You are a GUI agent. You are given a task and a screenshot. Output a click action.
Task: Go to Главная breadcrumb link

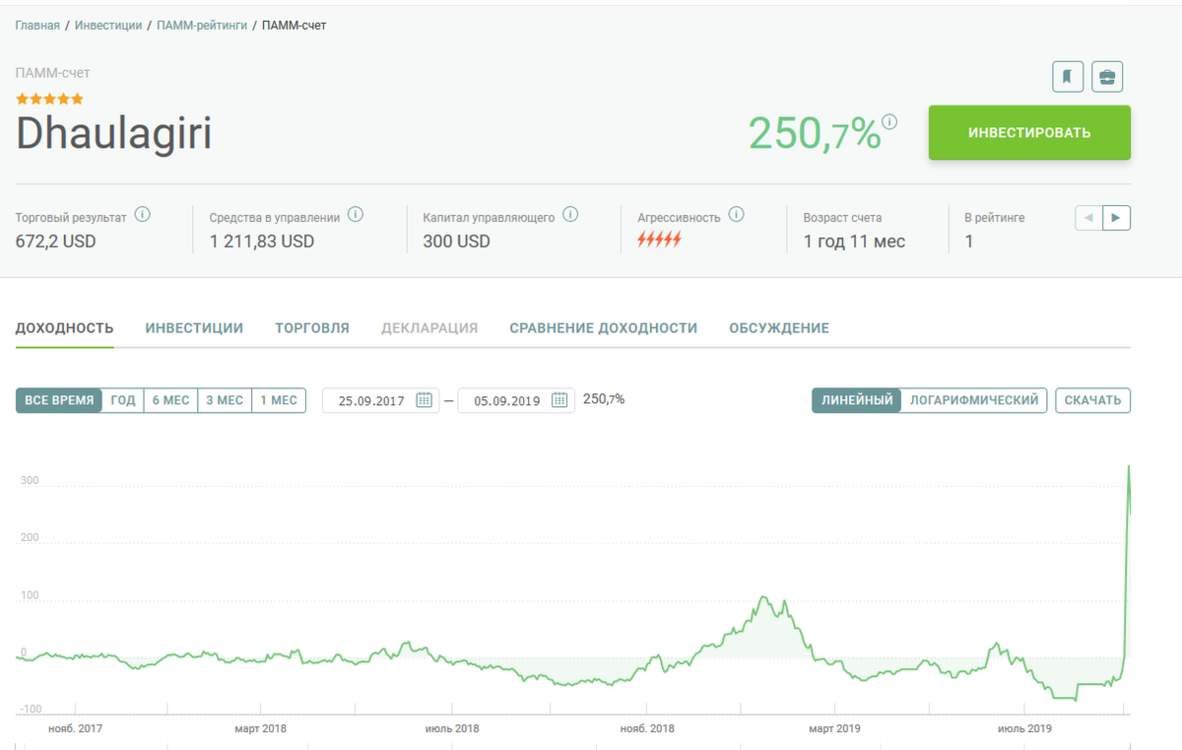38,25
